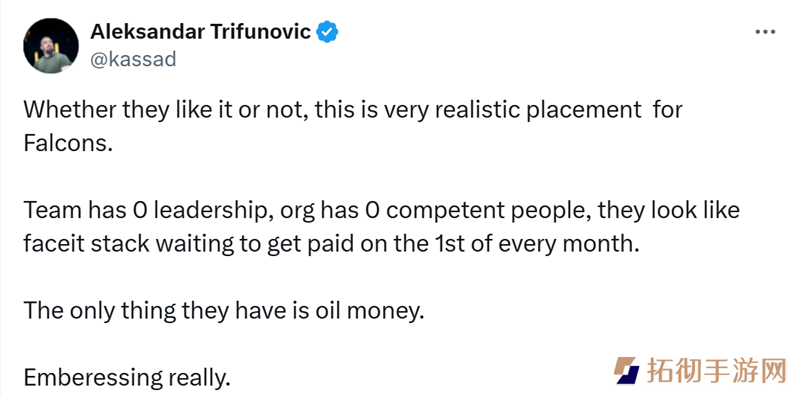Open the Aleksandar Trifunovic display name link
Viewport: 800px width, 396px height.
[x=201, y=32]
